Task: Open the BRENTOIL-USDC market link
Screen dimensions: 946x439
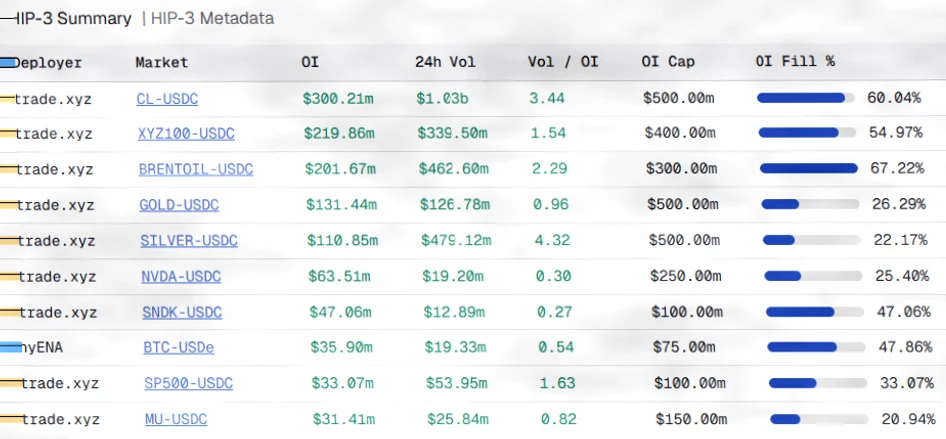Action: pyautogui.click(x=196, y=169)
